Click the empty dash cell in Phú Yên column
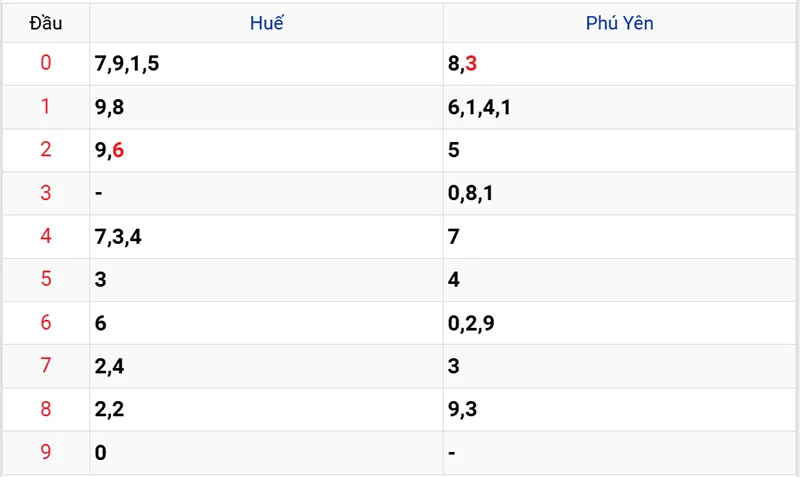The height and width of the screenshot is (477, 800). coord(452,453)
